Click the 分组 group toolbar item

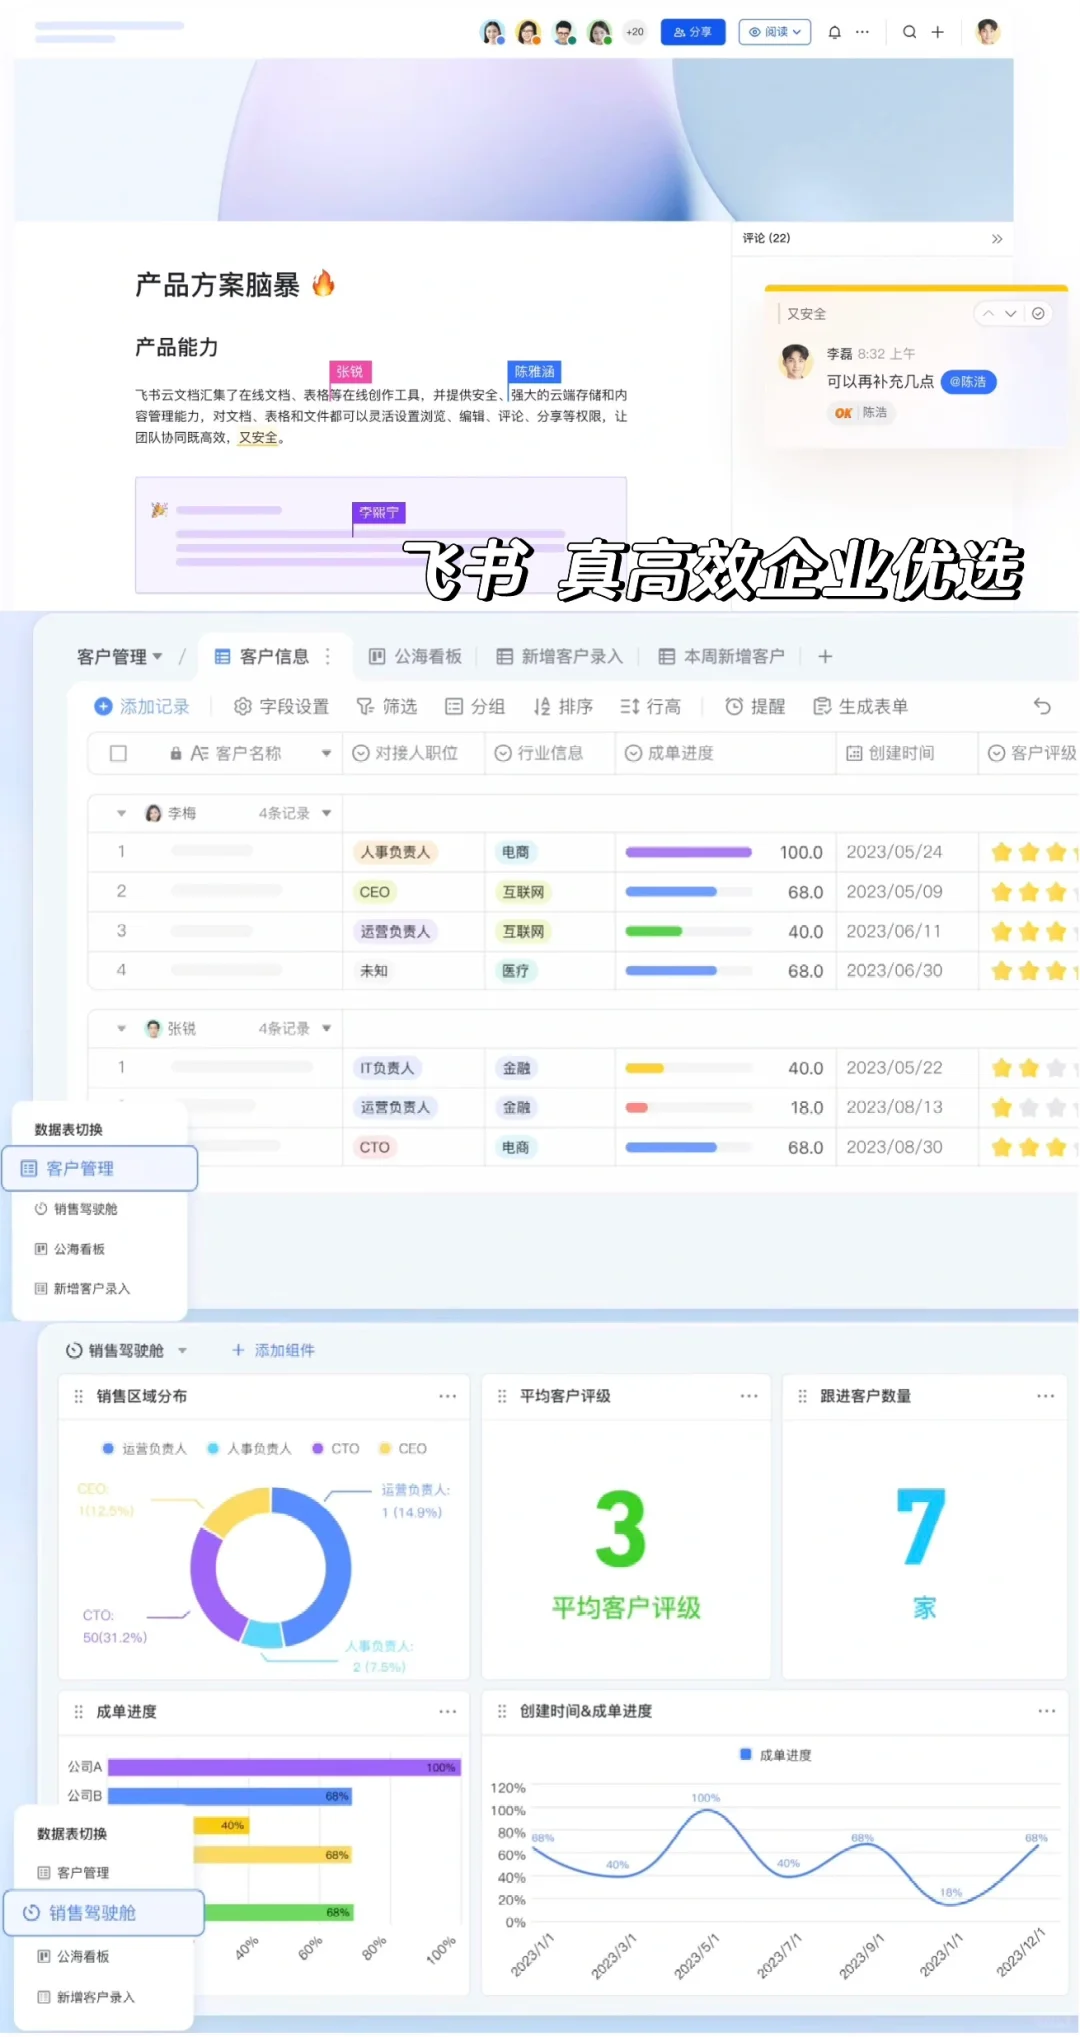[474, 706]
